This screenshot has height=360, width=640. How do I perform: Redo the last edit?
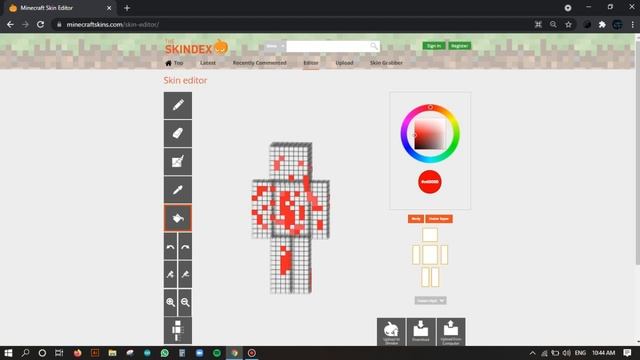pyautogui.click(x=185, y=247)
